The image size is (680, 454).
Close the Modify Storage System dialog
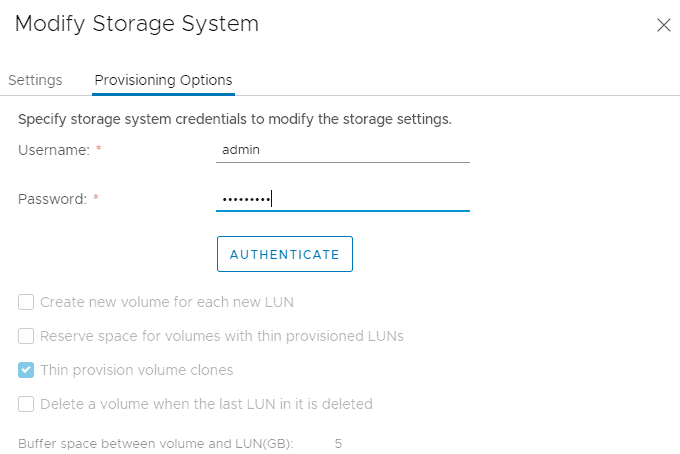663,25
